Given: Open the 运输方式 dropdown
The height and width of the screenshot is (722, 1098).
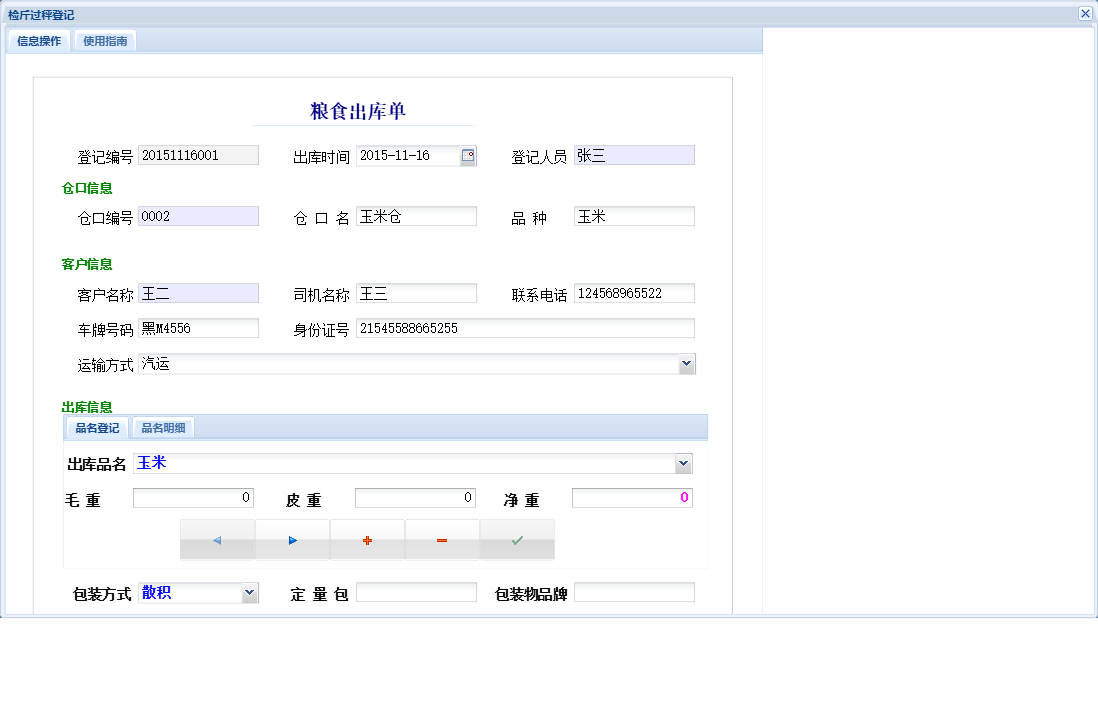Looking at the screenshot, I should [x=687, y=363].
